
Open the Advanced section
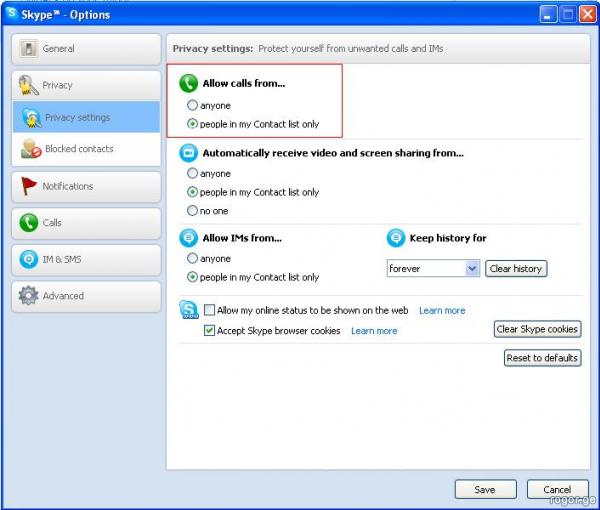pos(86,296)
